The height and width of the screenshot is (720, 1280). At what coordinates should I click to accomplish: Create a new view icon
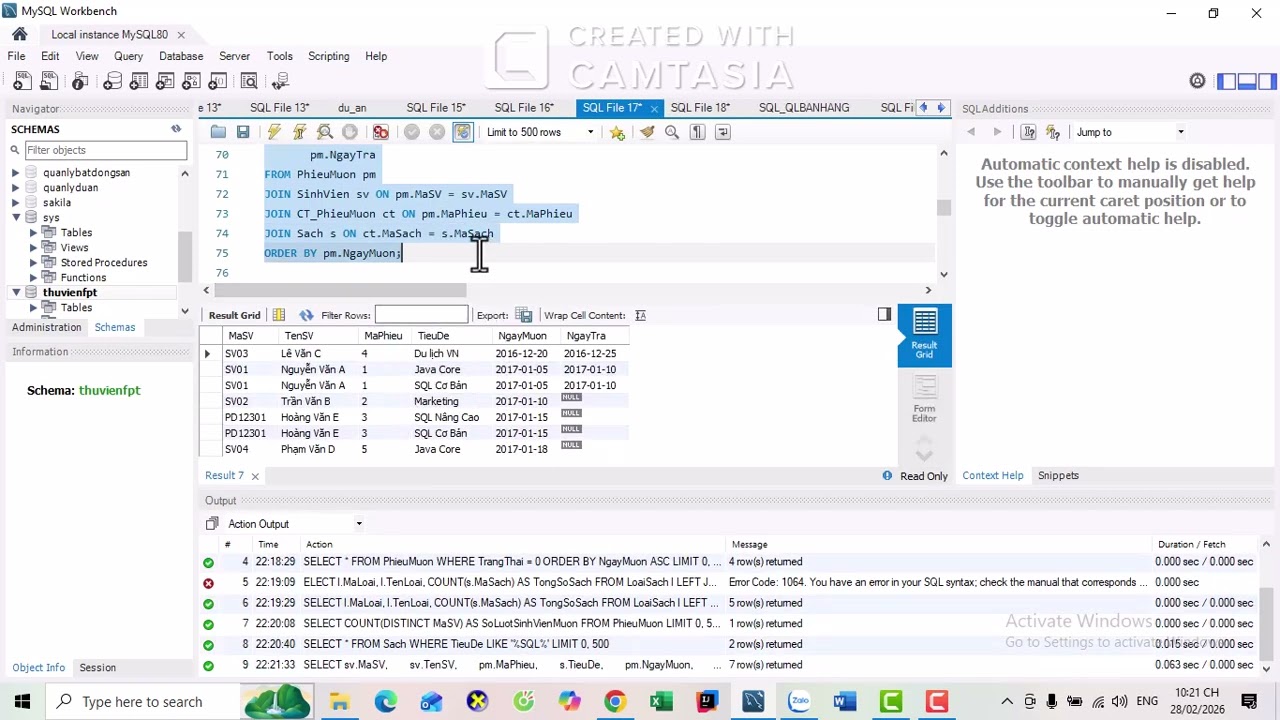coord(165,81)
